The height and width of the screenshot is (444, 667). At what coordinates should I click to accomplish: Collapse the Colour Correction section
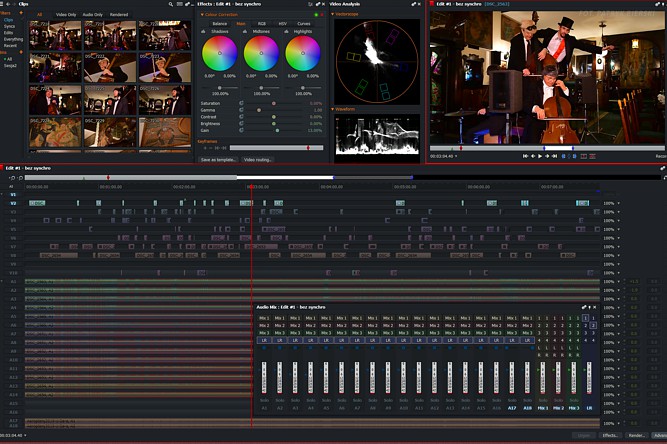tap(201, 15)
